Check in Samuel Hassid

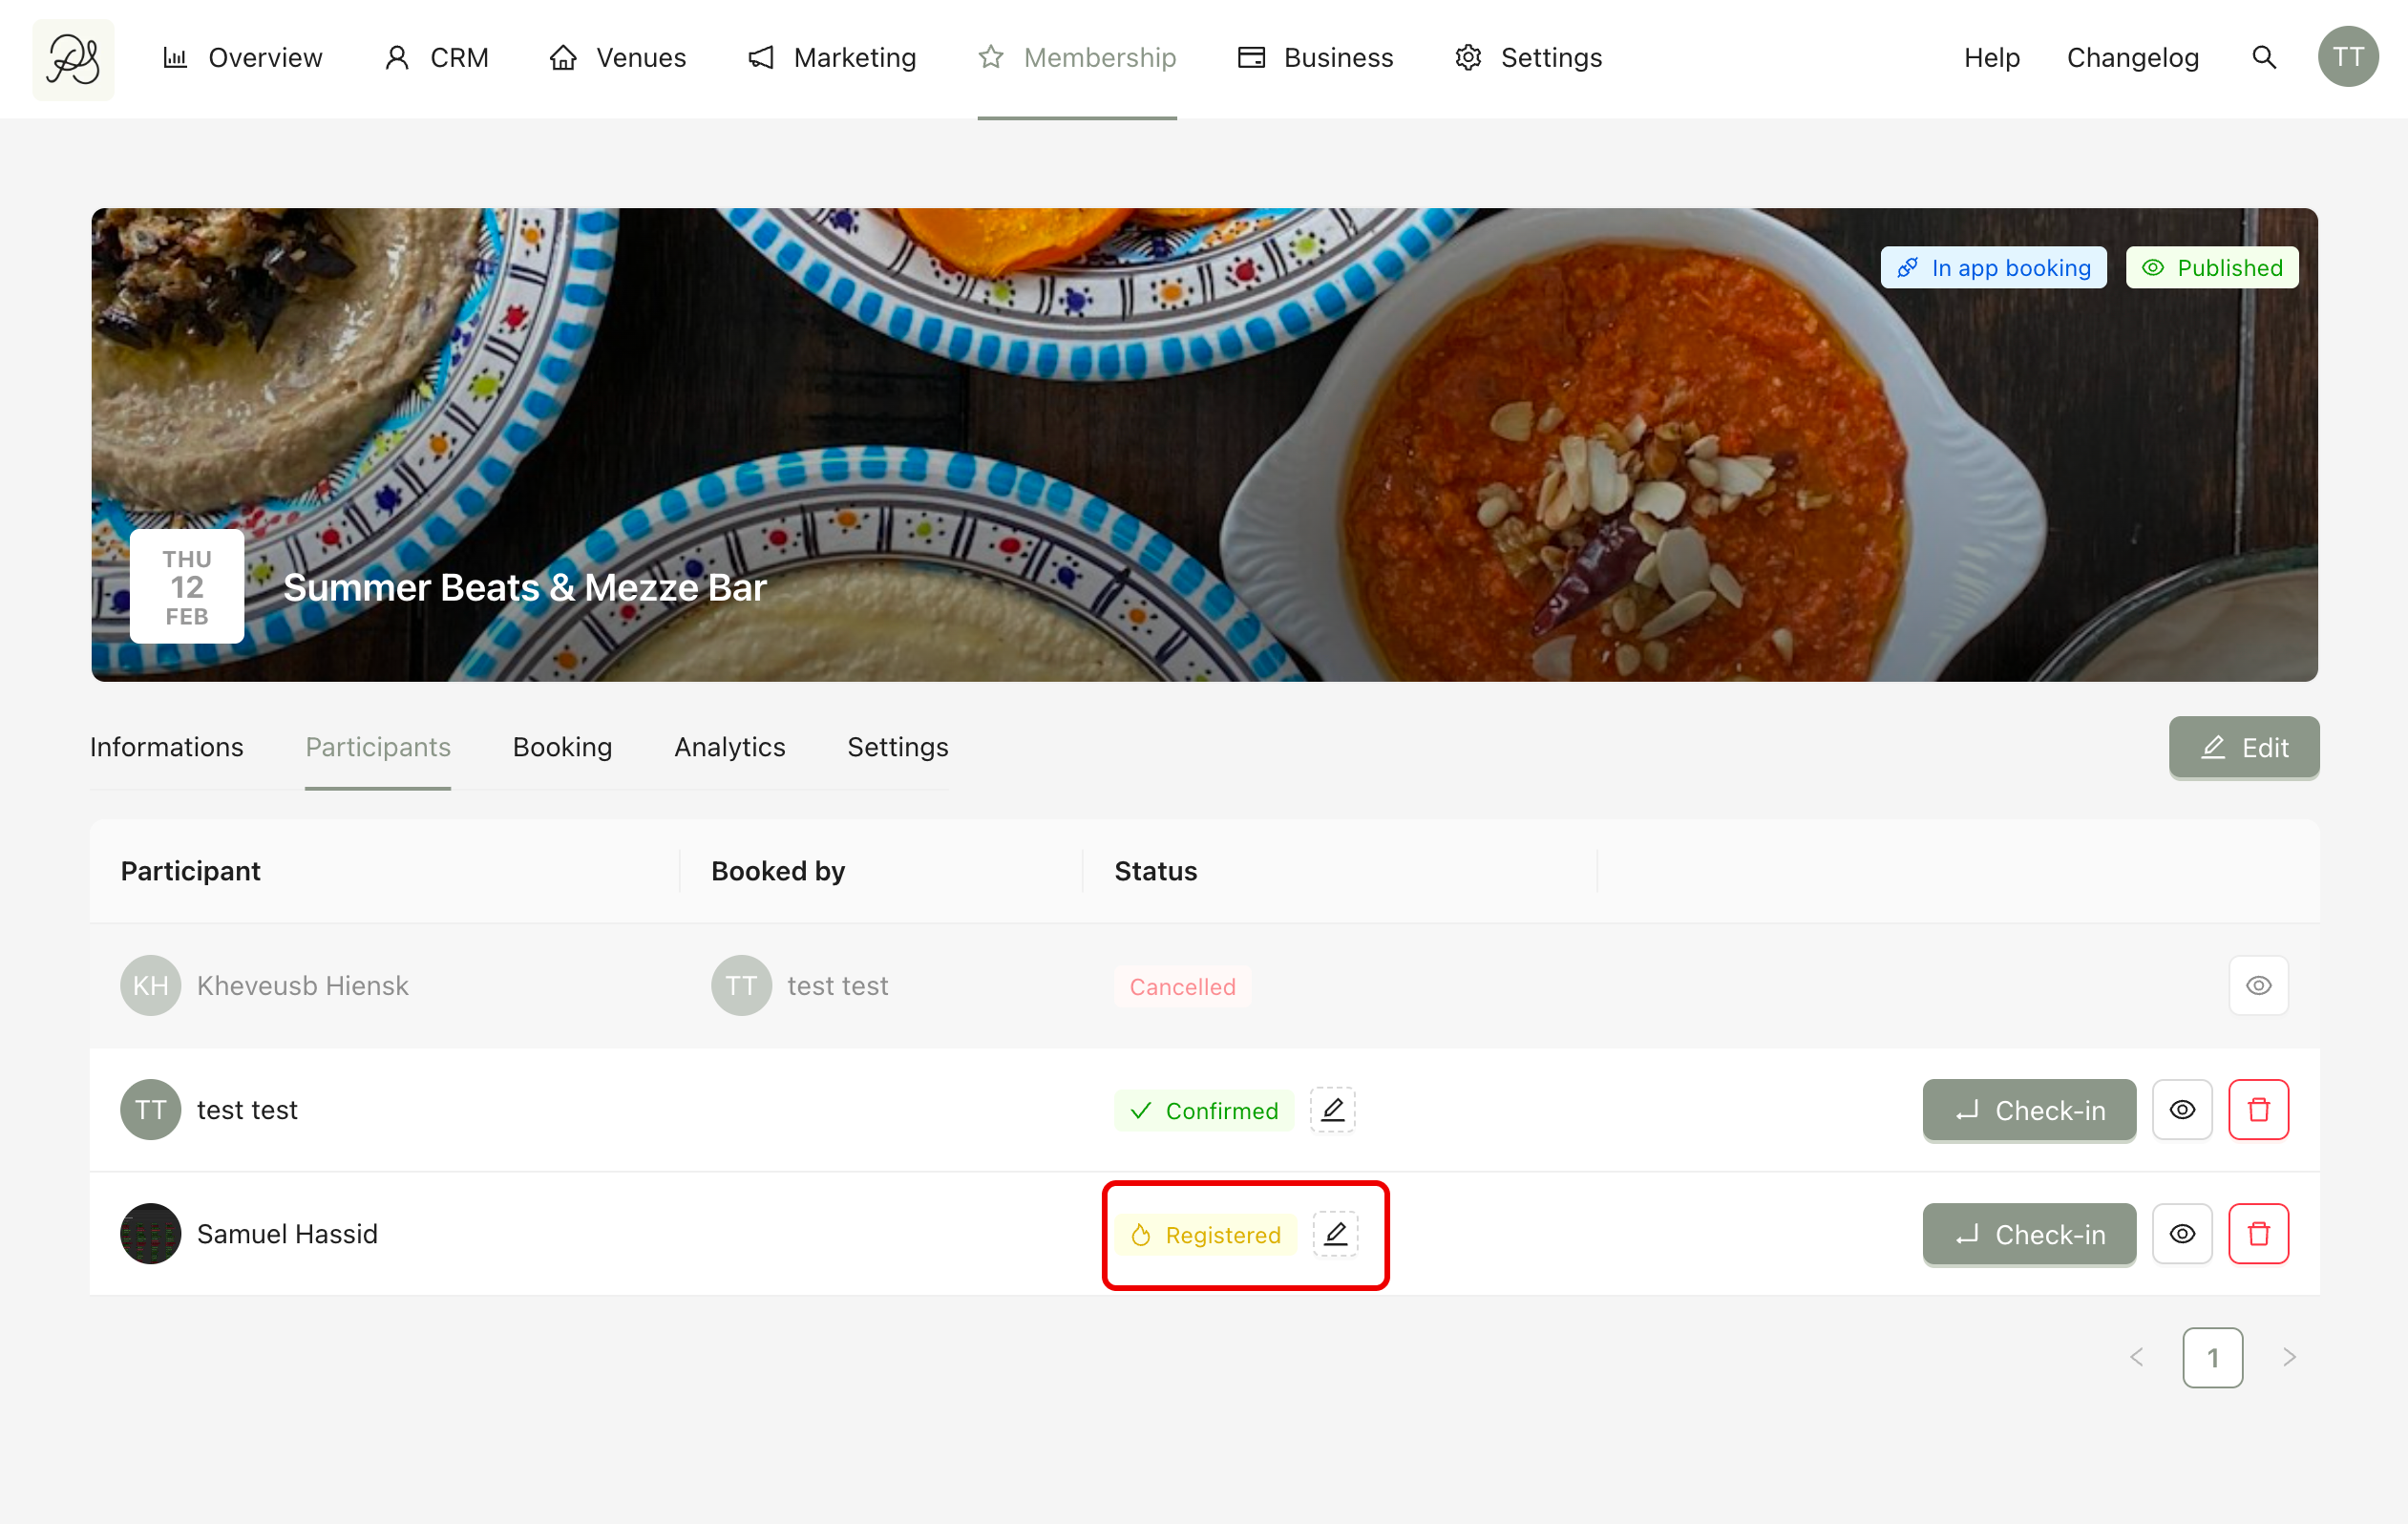tap(2028, 1234)
